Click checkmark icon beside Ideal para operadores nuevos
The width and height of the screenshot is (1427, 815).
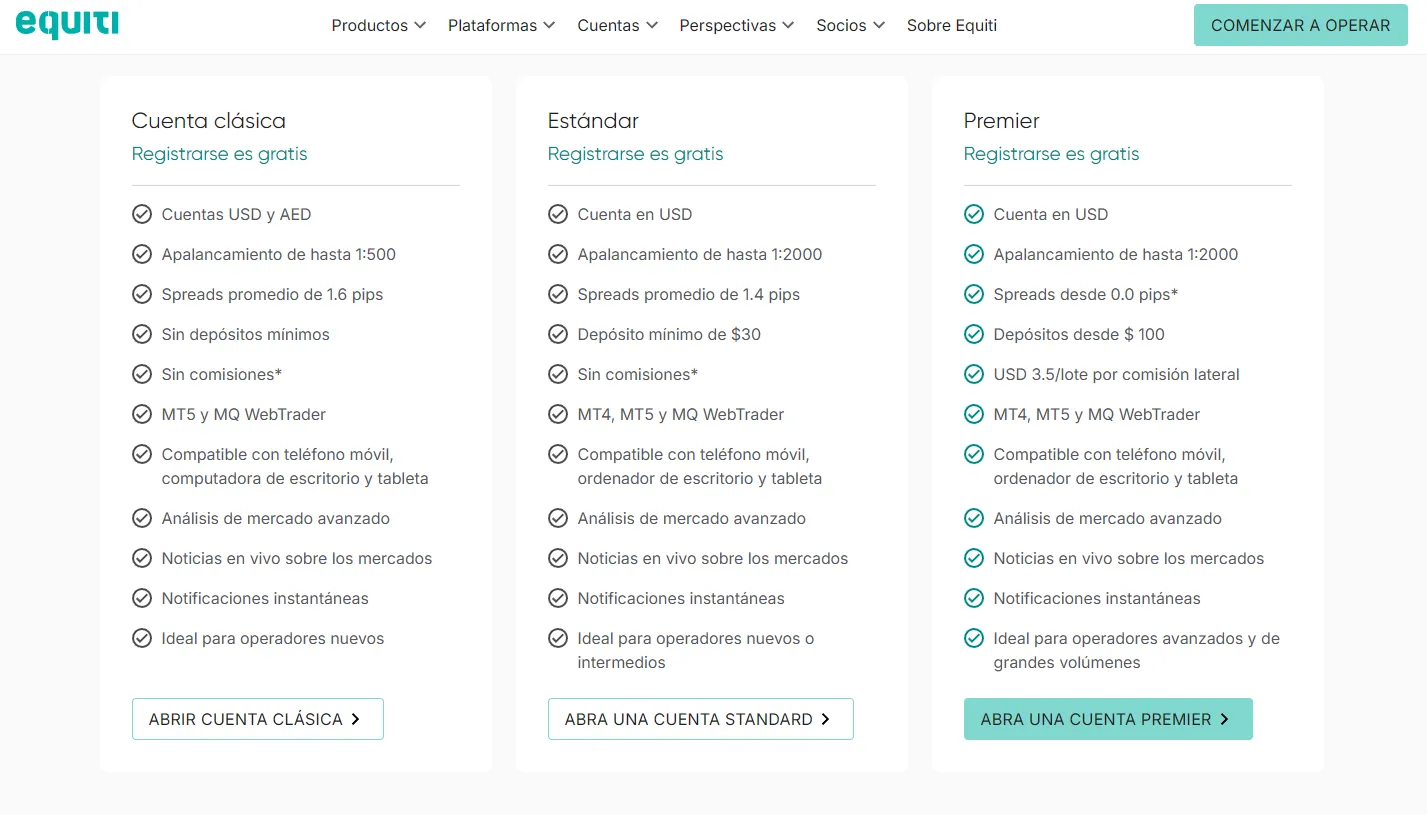(x=142, y=638)
